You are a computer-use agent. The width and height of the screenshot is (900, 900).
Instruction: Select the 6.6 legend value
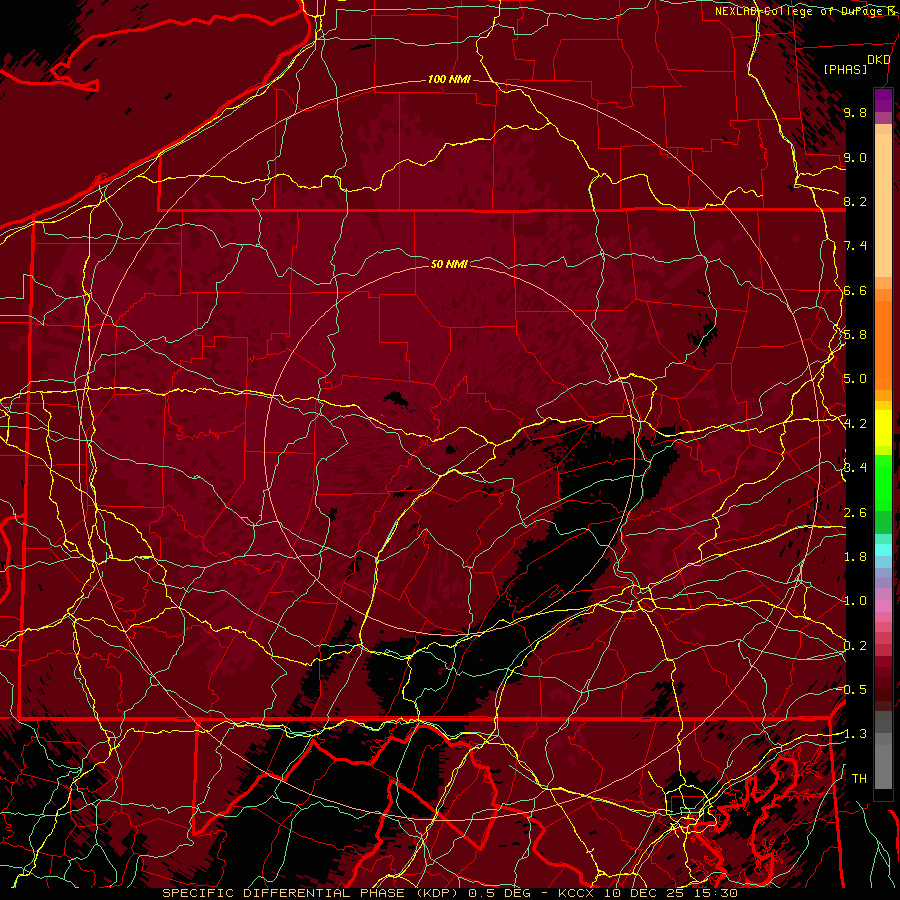point(855,290)
